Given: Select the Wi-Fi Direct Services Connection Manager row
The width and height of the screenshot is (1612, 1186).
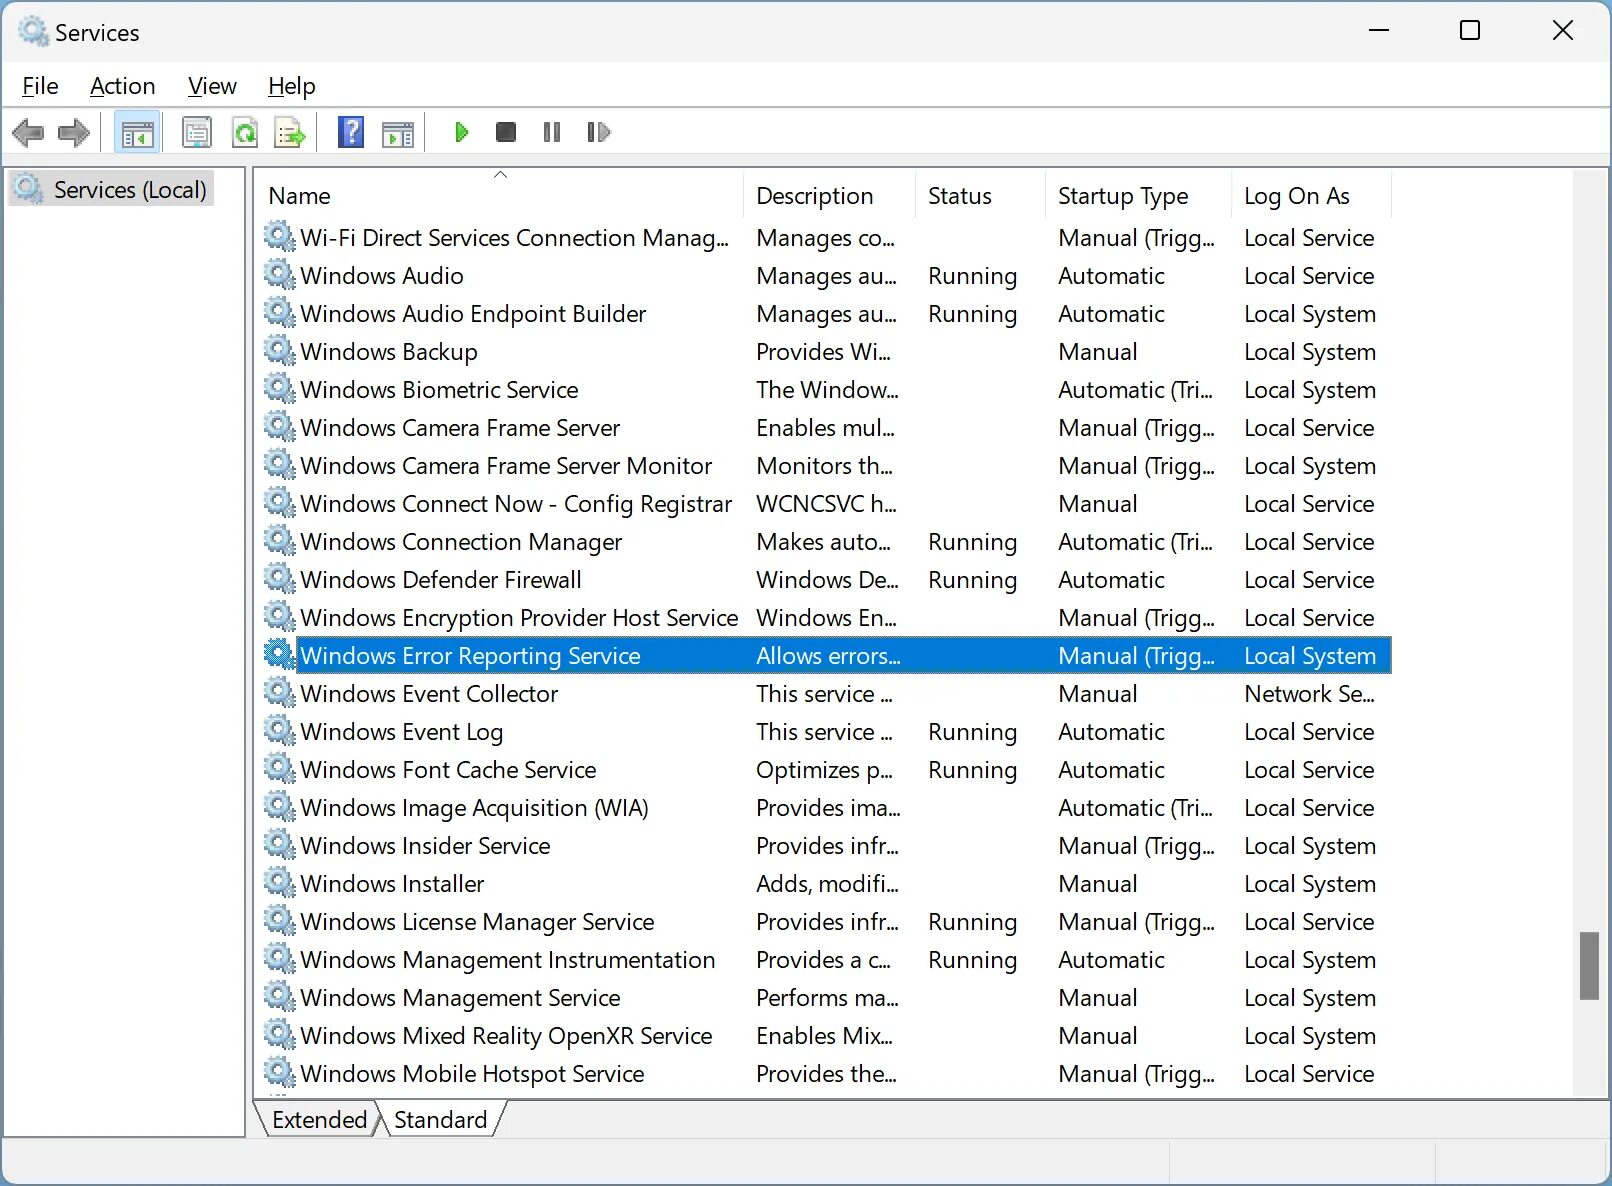Looking at the screenshot, I should 827,237.
